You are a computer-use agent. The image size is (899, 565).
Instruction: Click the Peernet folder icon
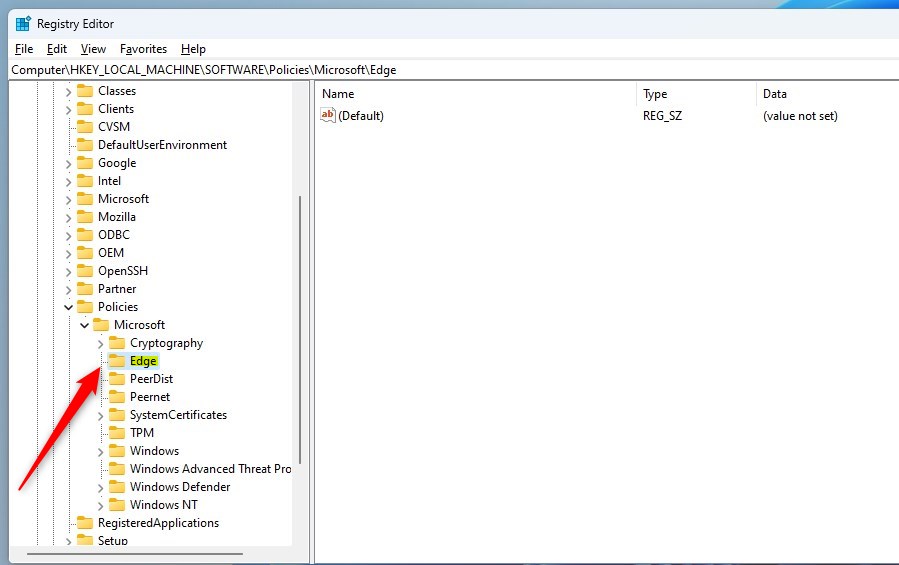point(117,396)
